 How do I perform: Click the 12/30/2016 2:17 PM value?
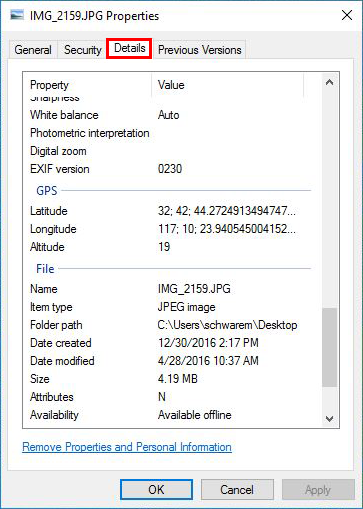(x=208, y=343)
